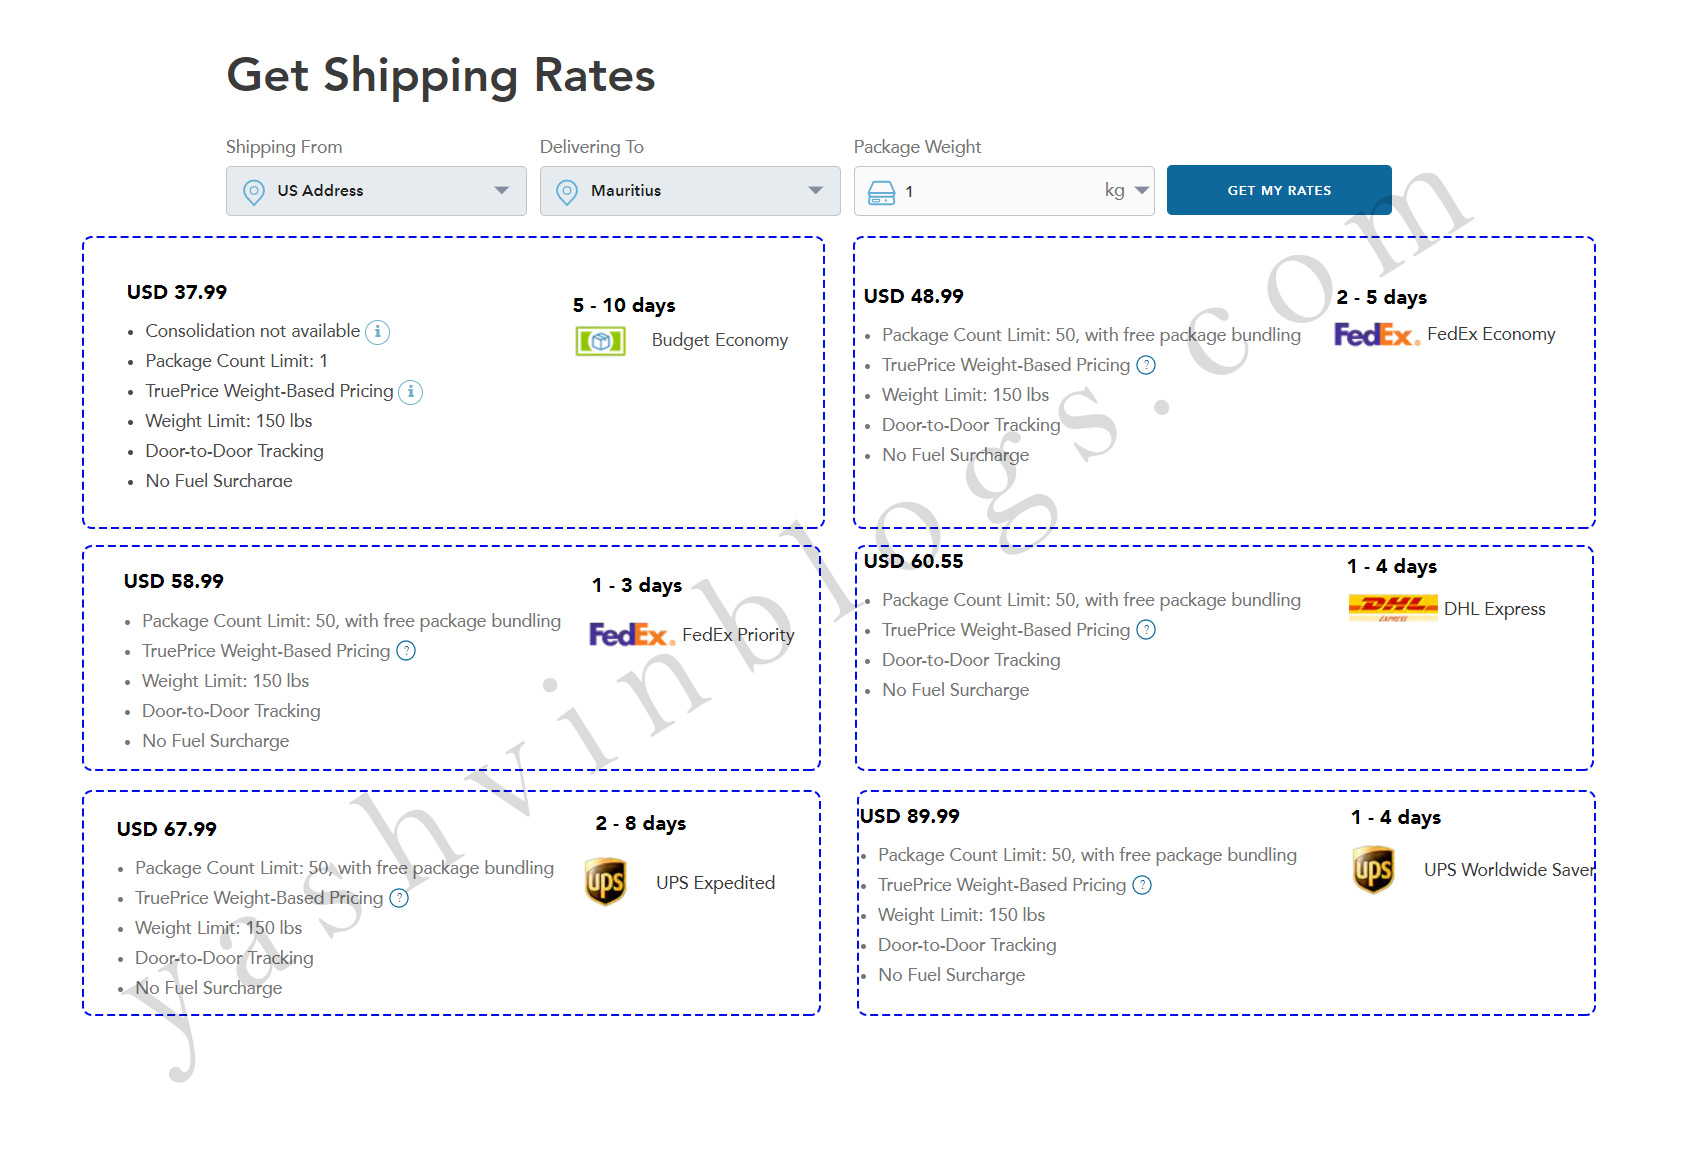
Task: Click the FedEx Priority logo
Action: click(x=631, y=634)
